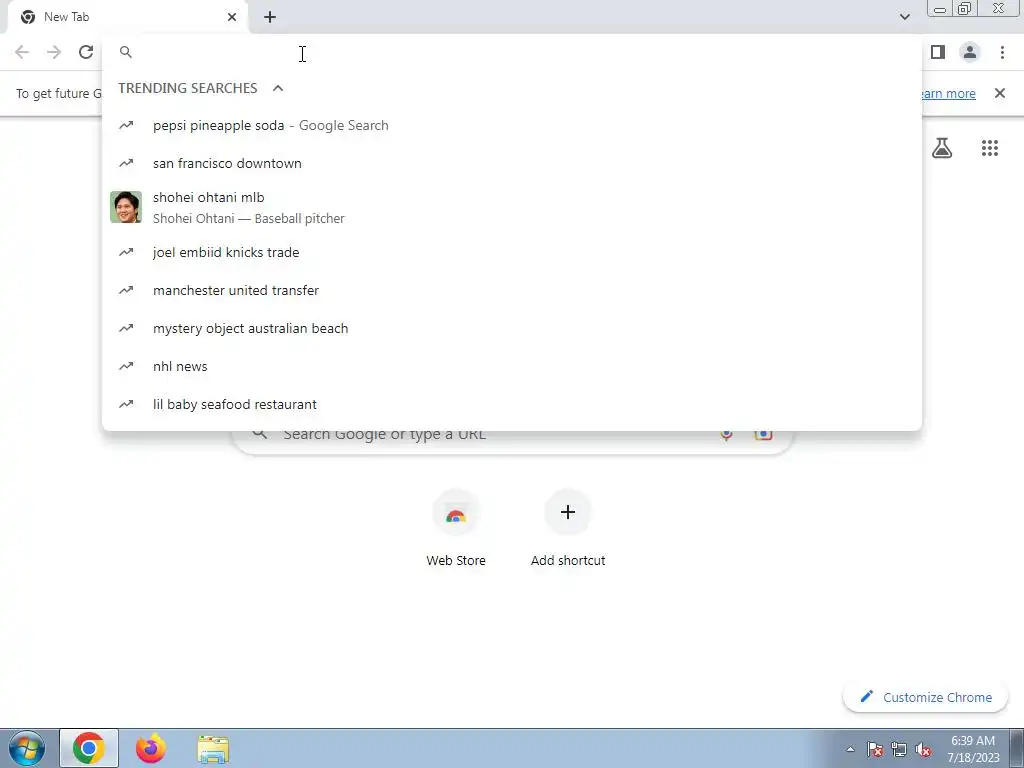Open new tab with the plus button
The width and height of the screenshot is (1024, 768).
click(270, 17)
